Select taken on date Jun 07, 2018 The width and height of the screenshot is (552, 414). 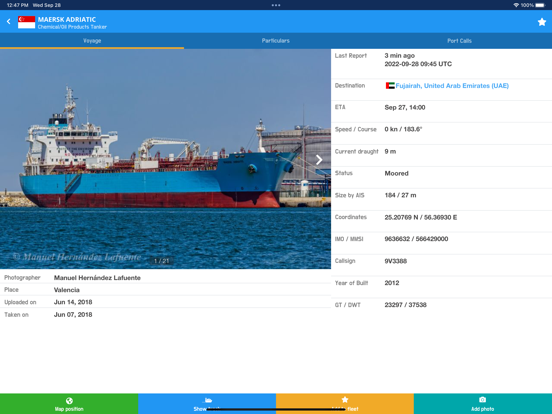click(x=73, y=314)
